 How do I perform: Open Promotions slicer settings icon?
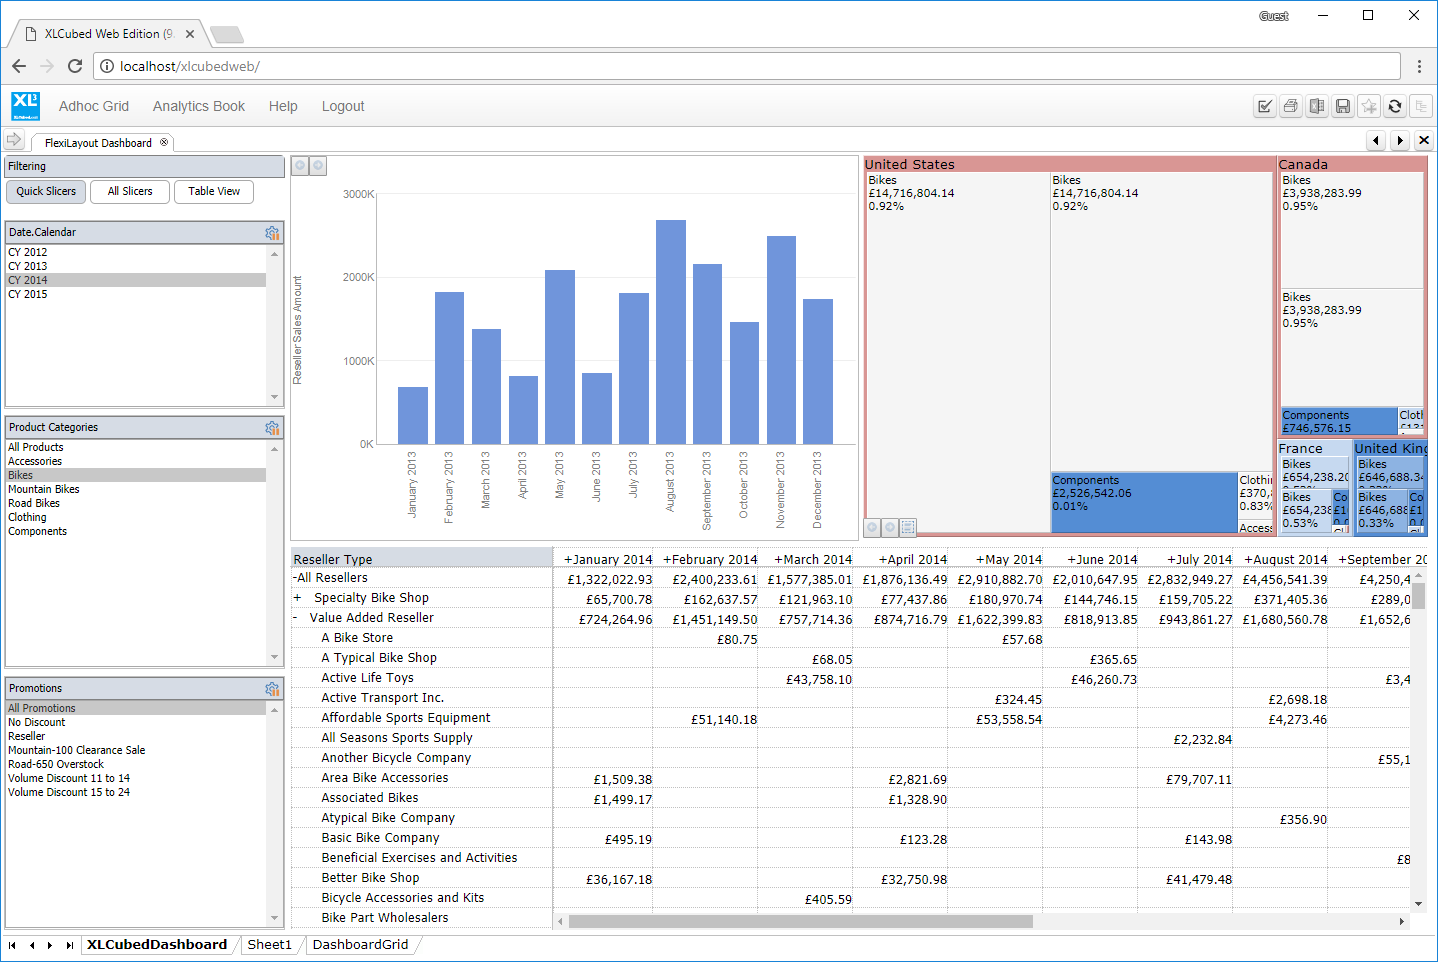coord(272,689)
